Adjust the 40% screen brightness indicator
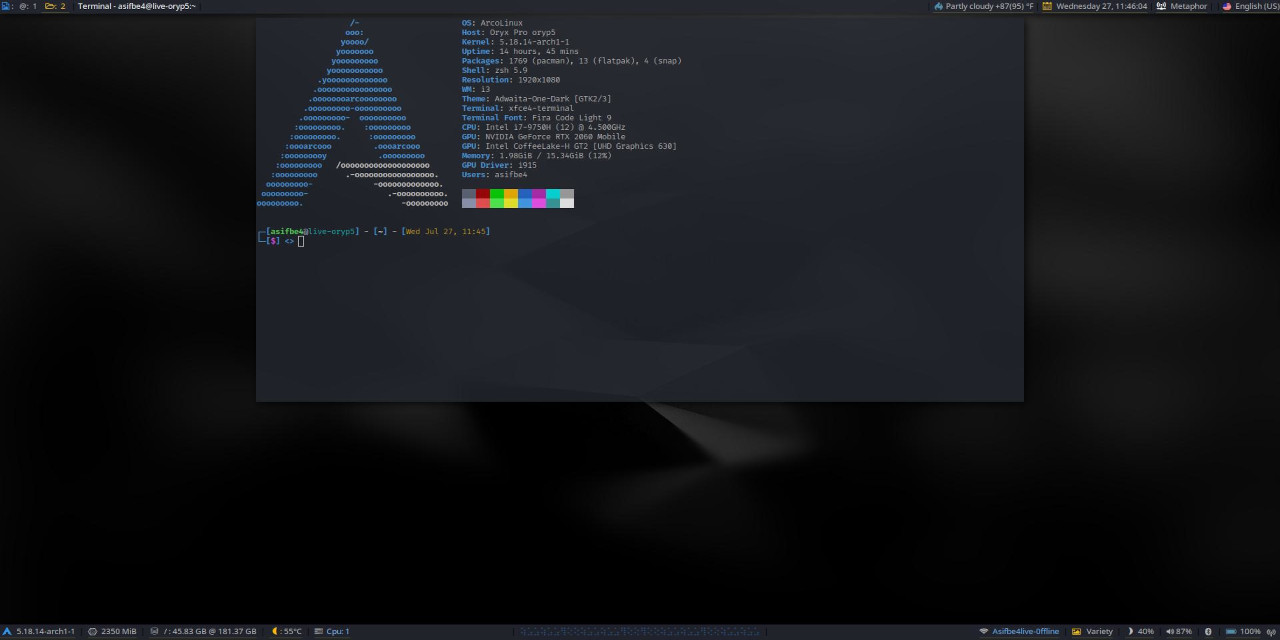 1141,632
